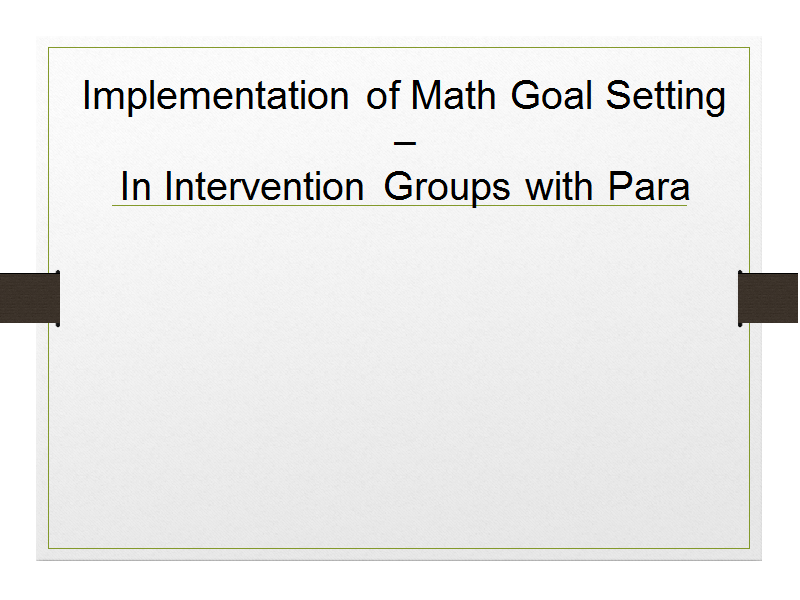The image size is (800, 600).
Task: Click the word "Groups" in second line
Action: point(446,188)
